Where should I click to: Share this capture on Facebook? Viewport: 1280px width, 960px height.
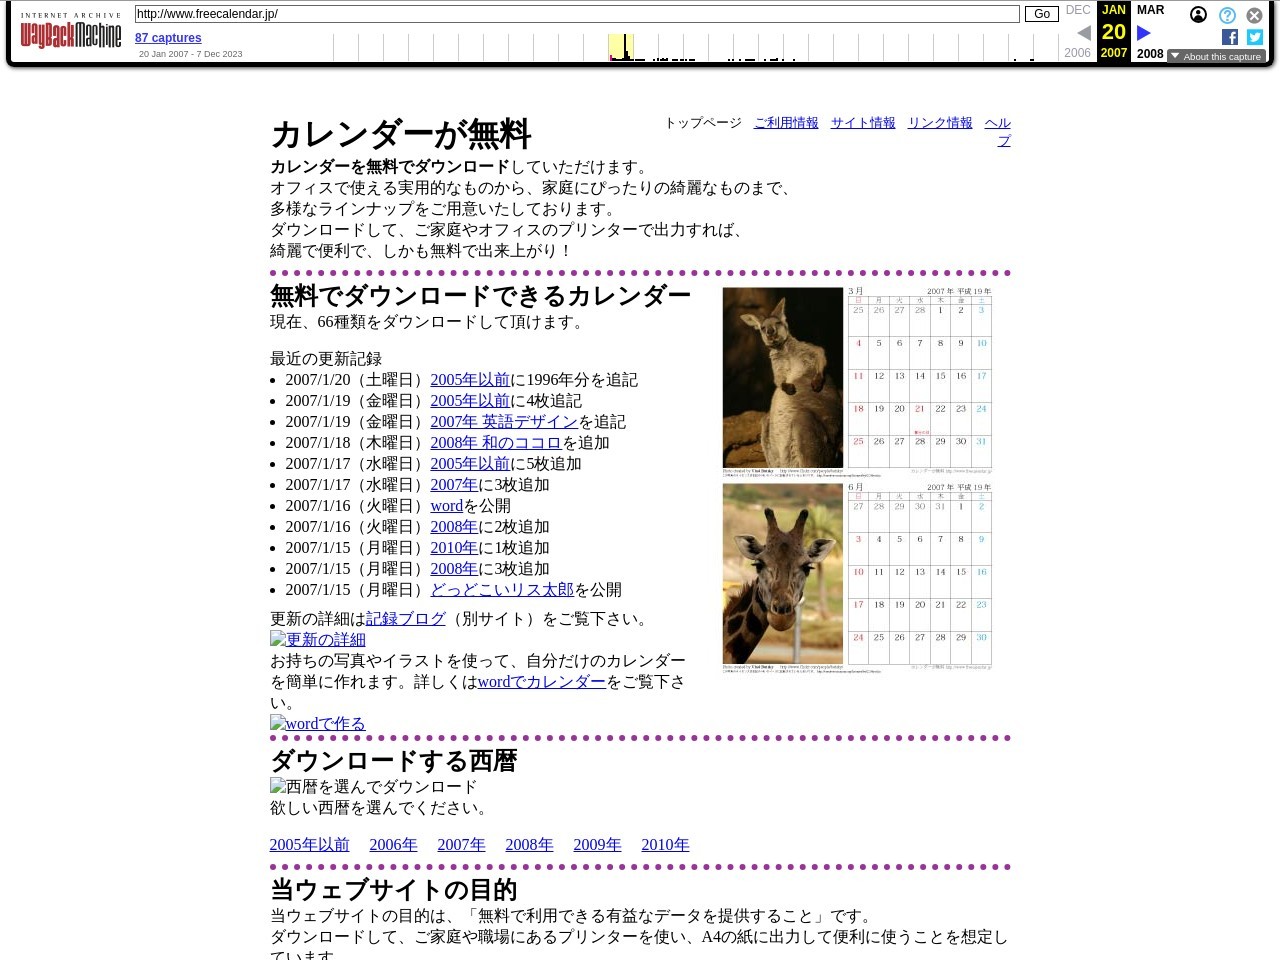[1230, 37]
